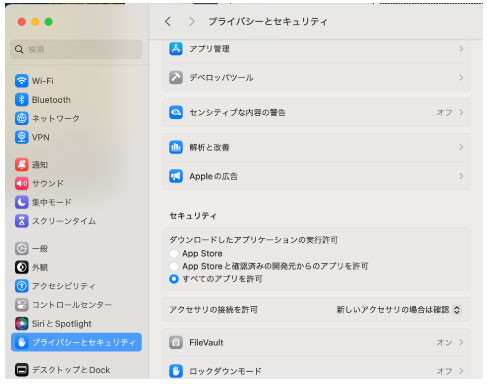Click the ロックダウンモード hand icon
The height and width of the screenshot is (384, 487).
[176, 371]
